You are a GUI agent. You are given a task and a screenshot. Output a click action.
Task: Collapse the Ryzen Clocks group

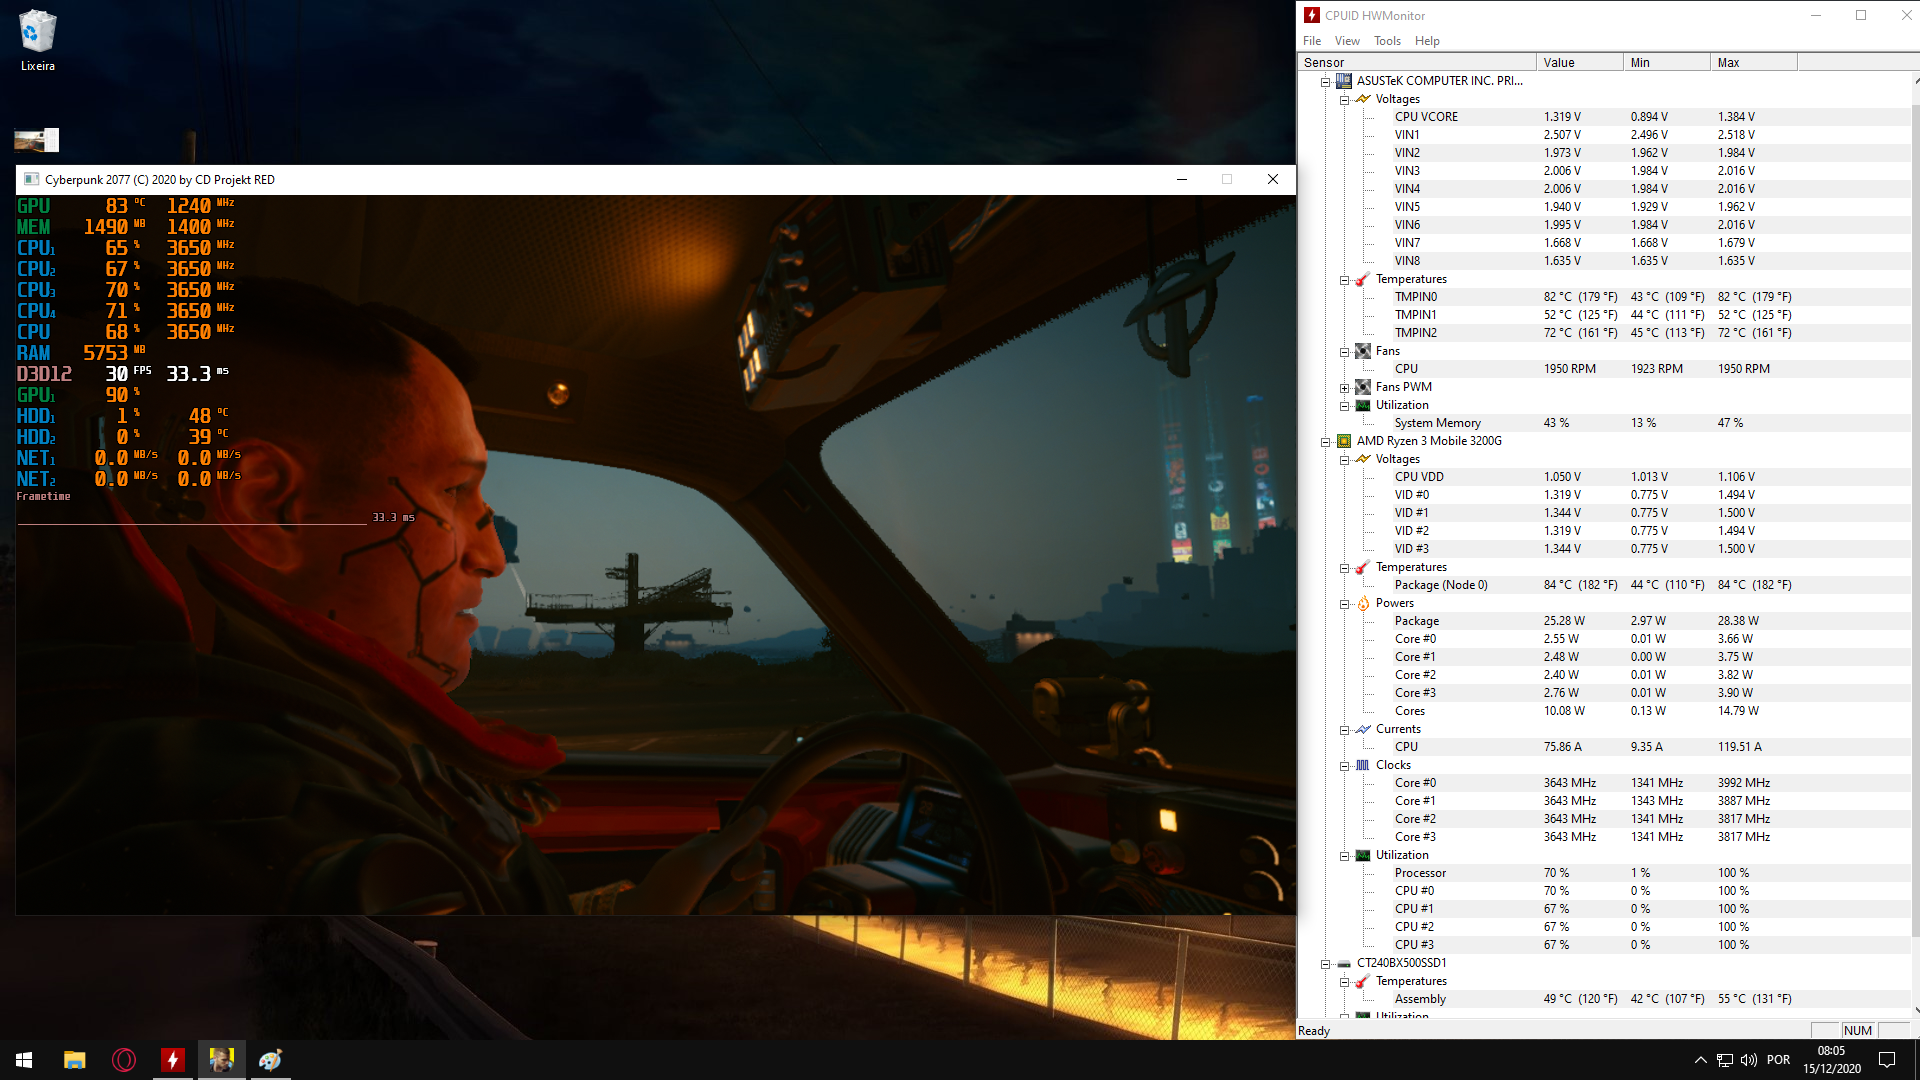coord(1344,765)
